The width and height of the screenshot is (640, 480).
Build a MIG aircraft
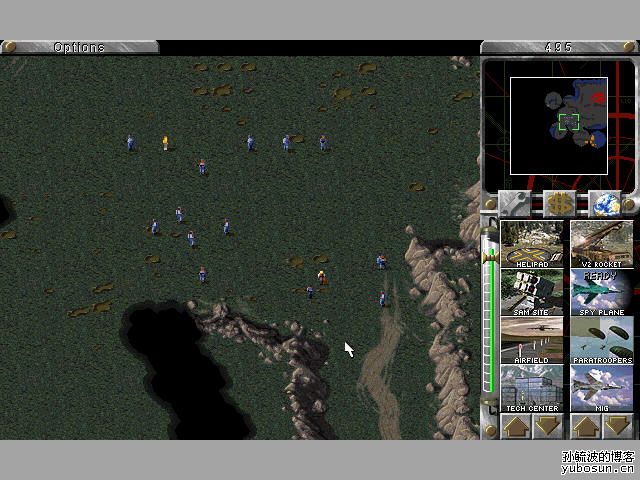[602, 389]
